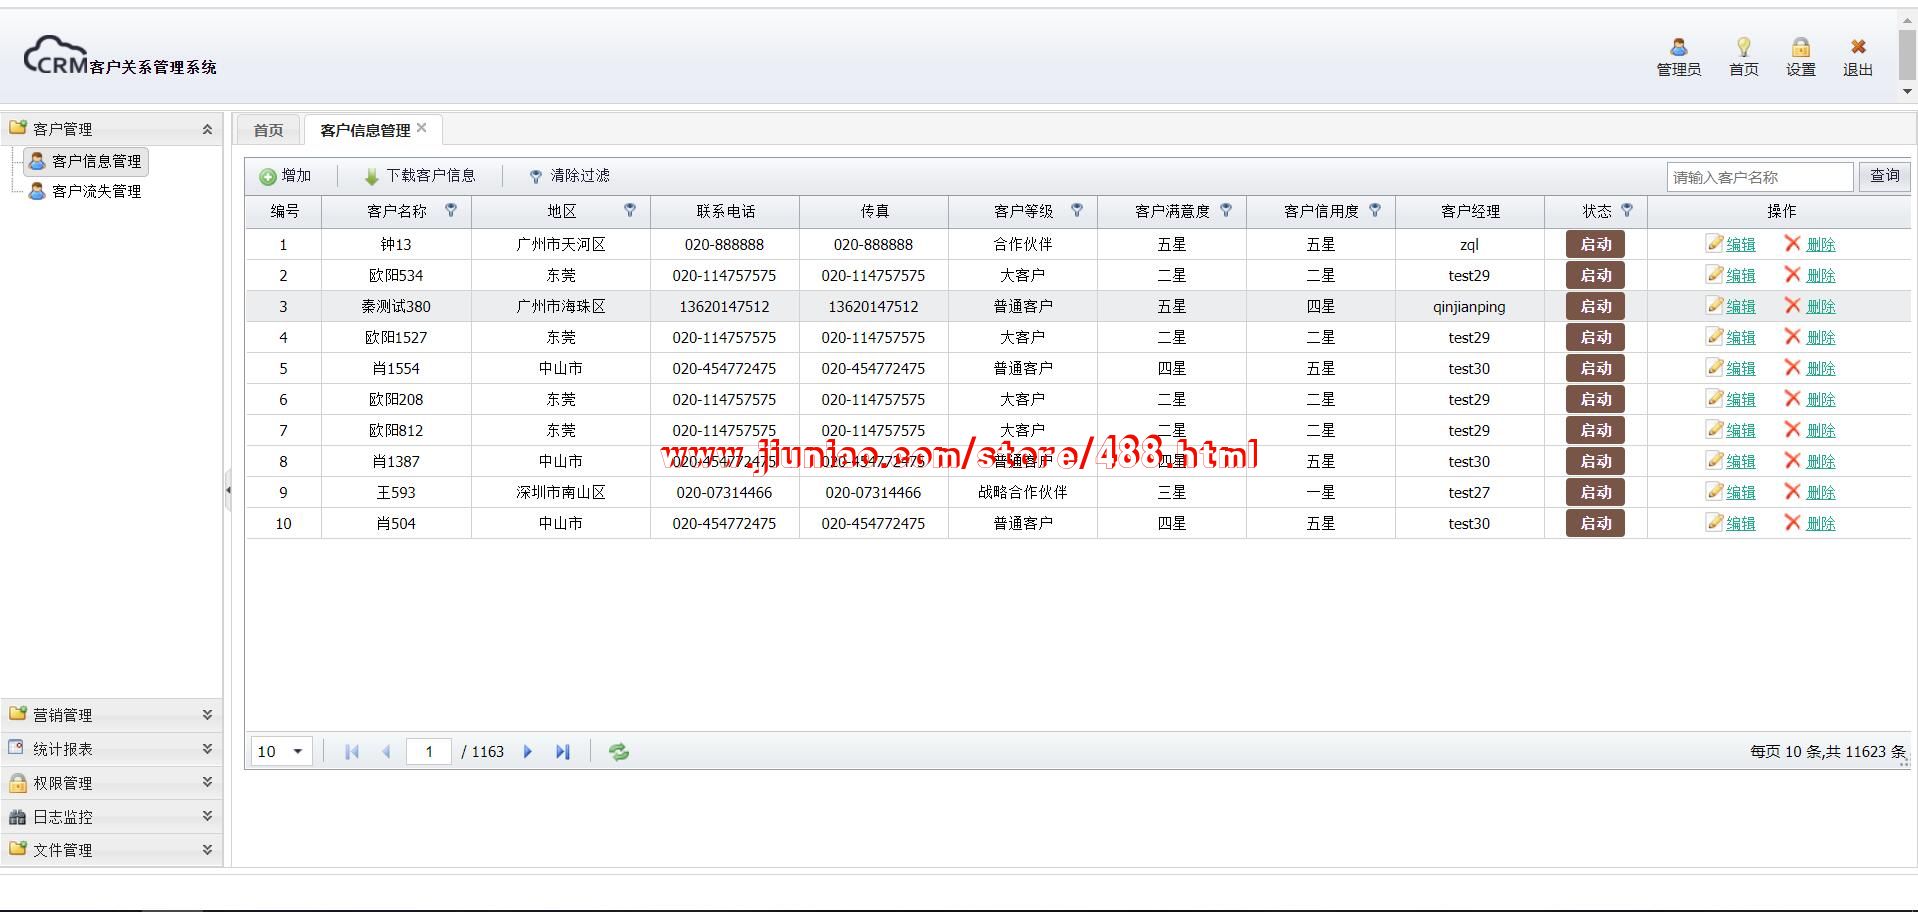
Task: Toggle 启动 status for 肖504 row
Action: [x=1595, y=523]
